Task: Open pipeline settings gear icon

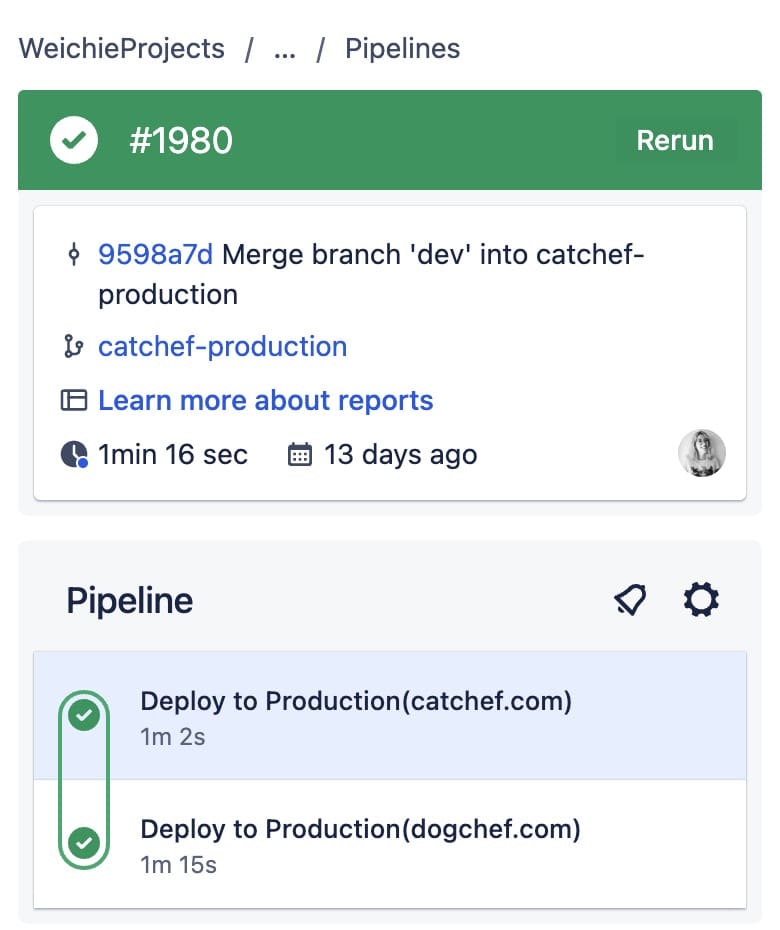Action: click(701, 600)
